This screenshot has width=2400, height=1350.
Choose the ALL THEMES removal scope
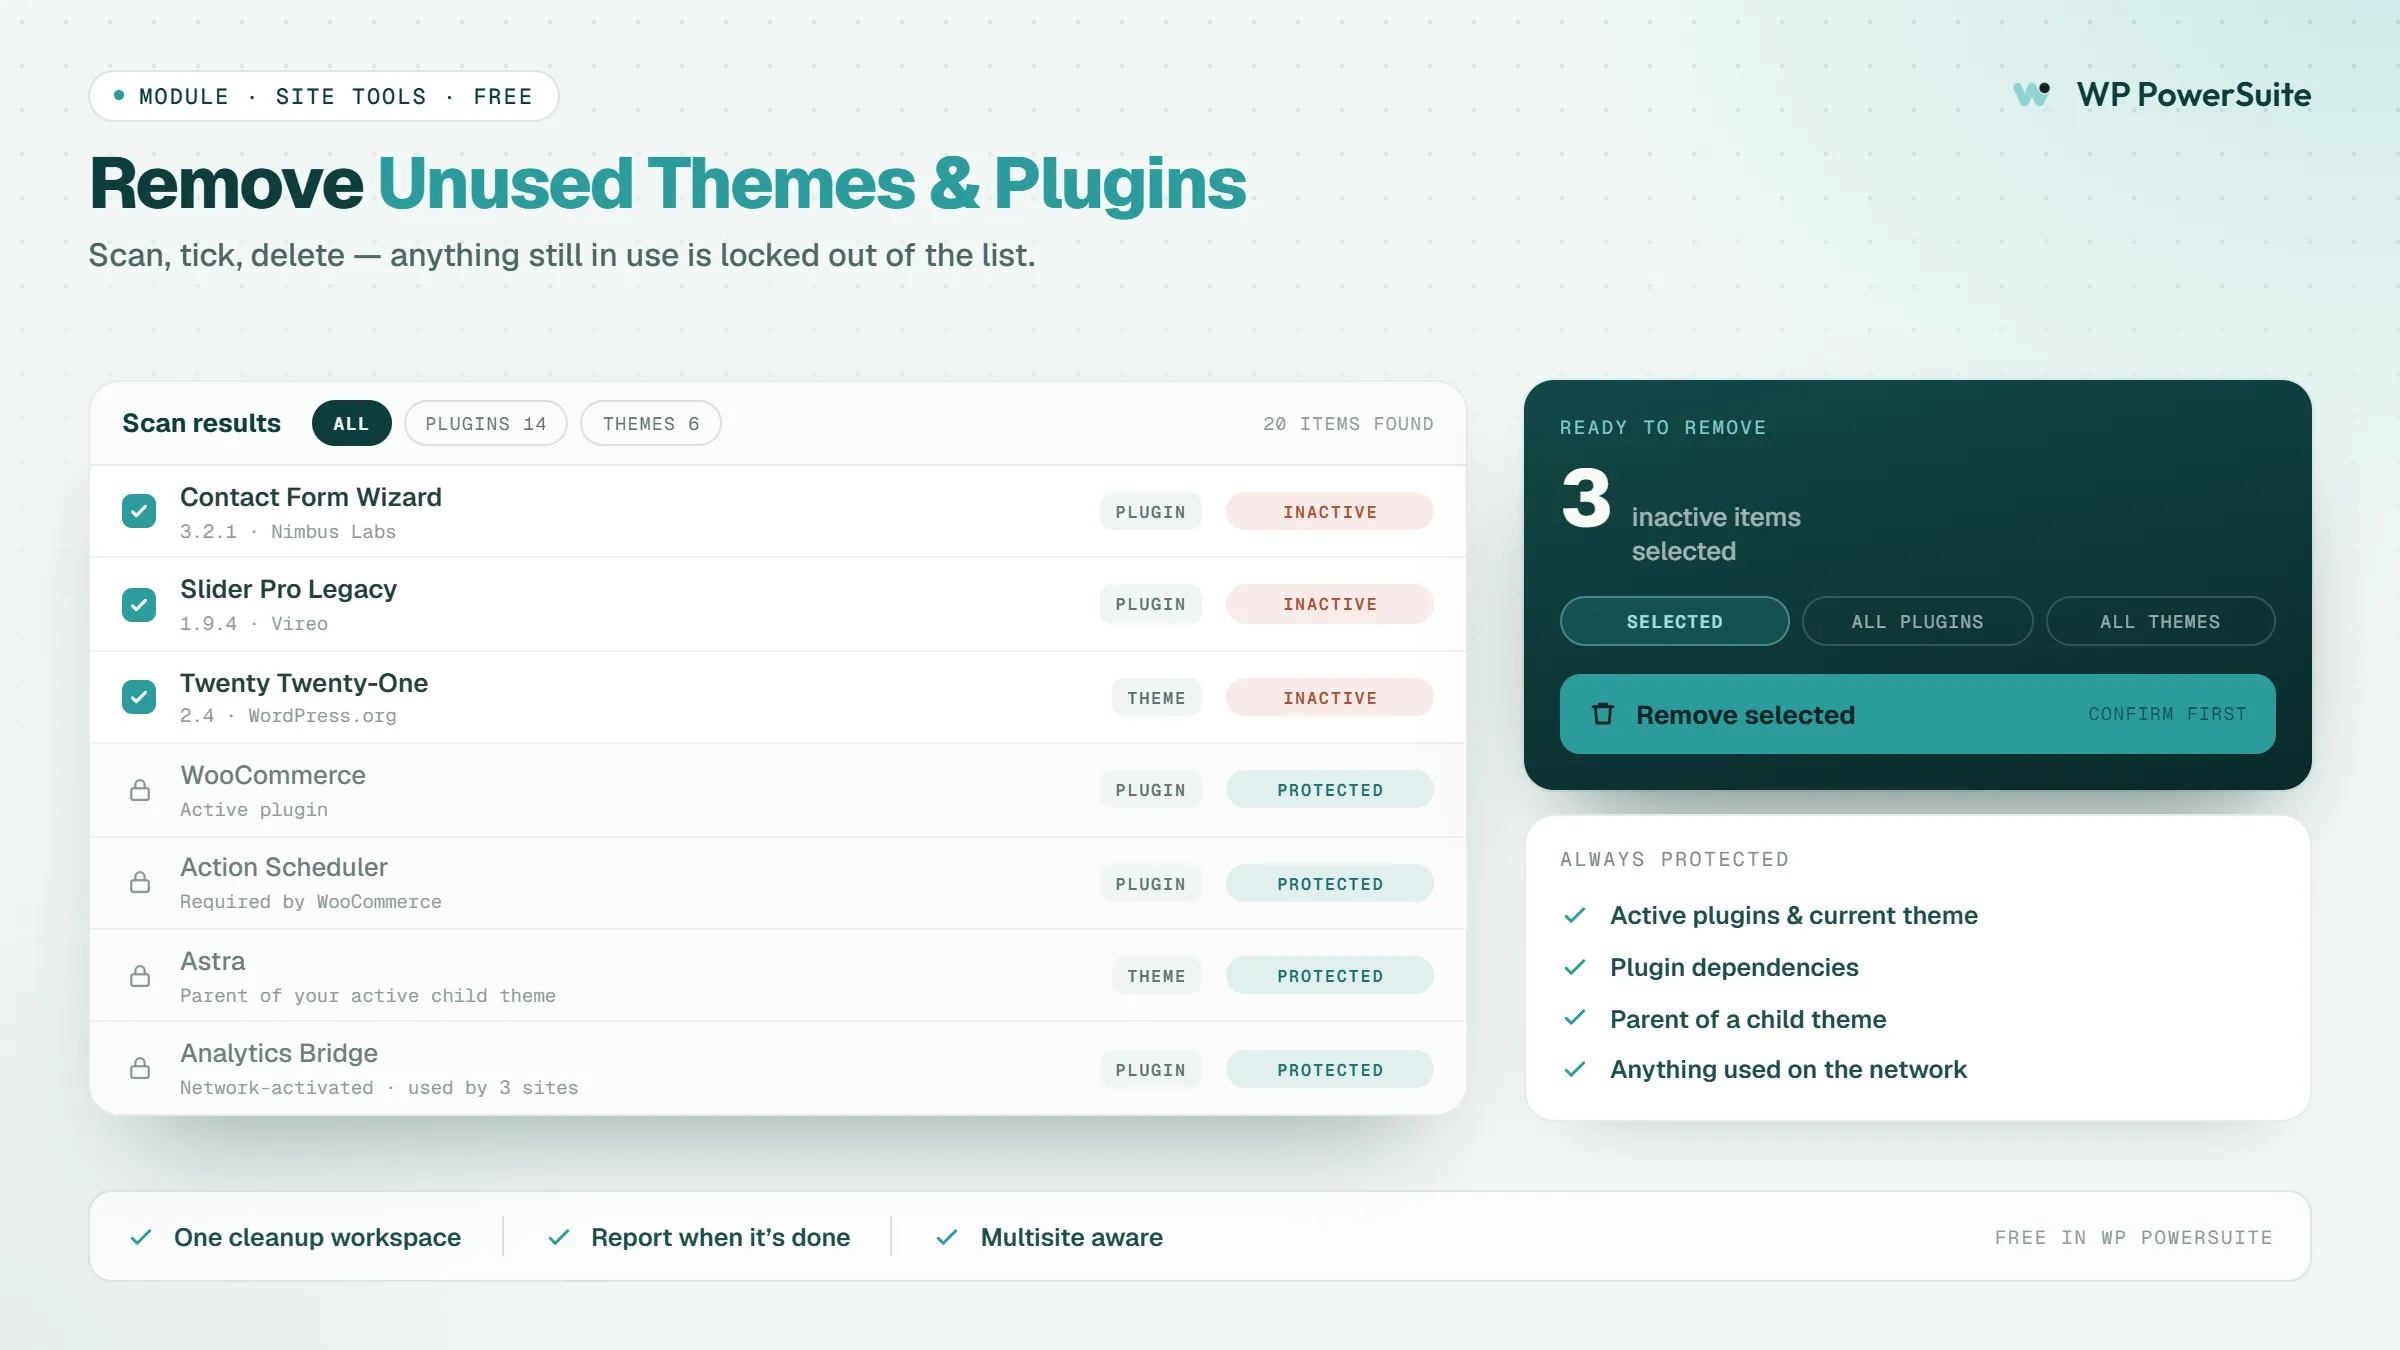[x=2161, y=621]
